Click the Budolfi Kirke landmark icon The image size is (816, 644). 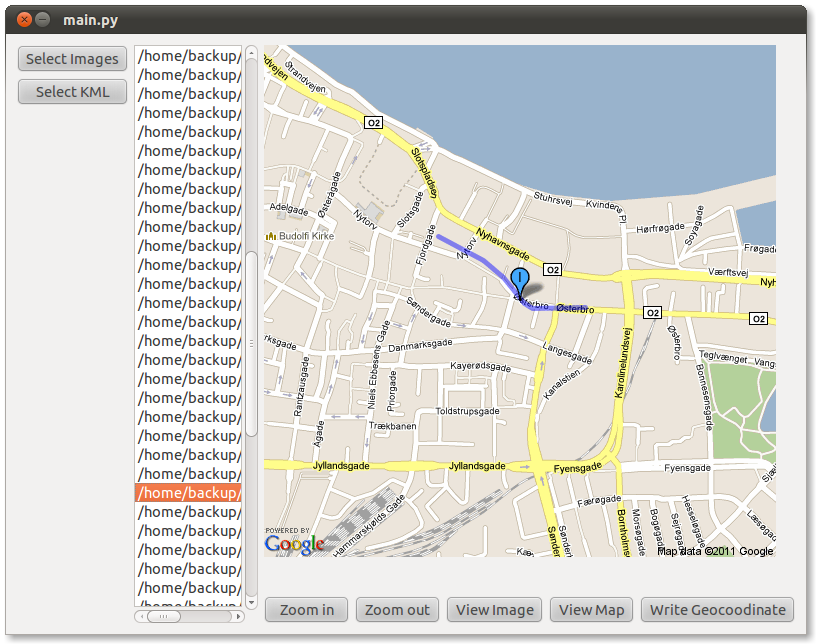pos(270,236)
